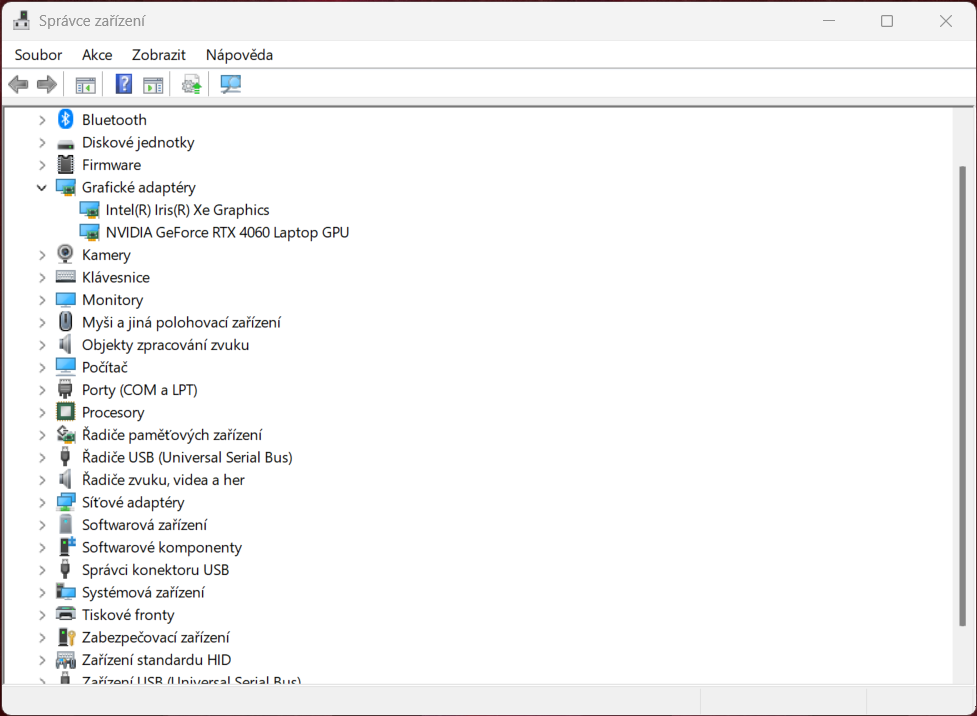
Task: Expand the Bluetooth category
Action: (x=42, y=119)
